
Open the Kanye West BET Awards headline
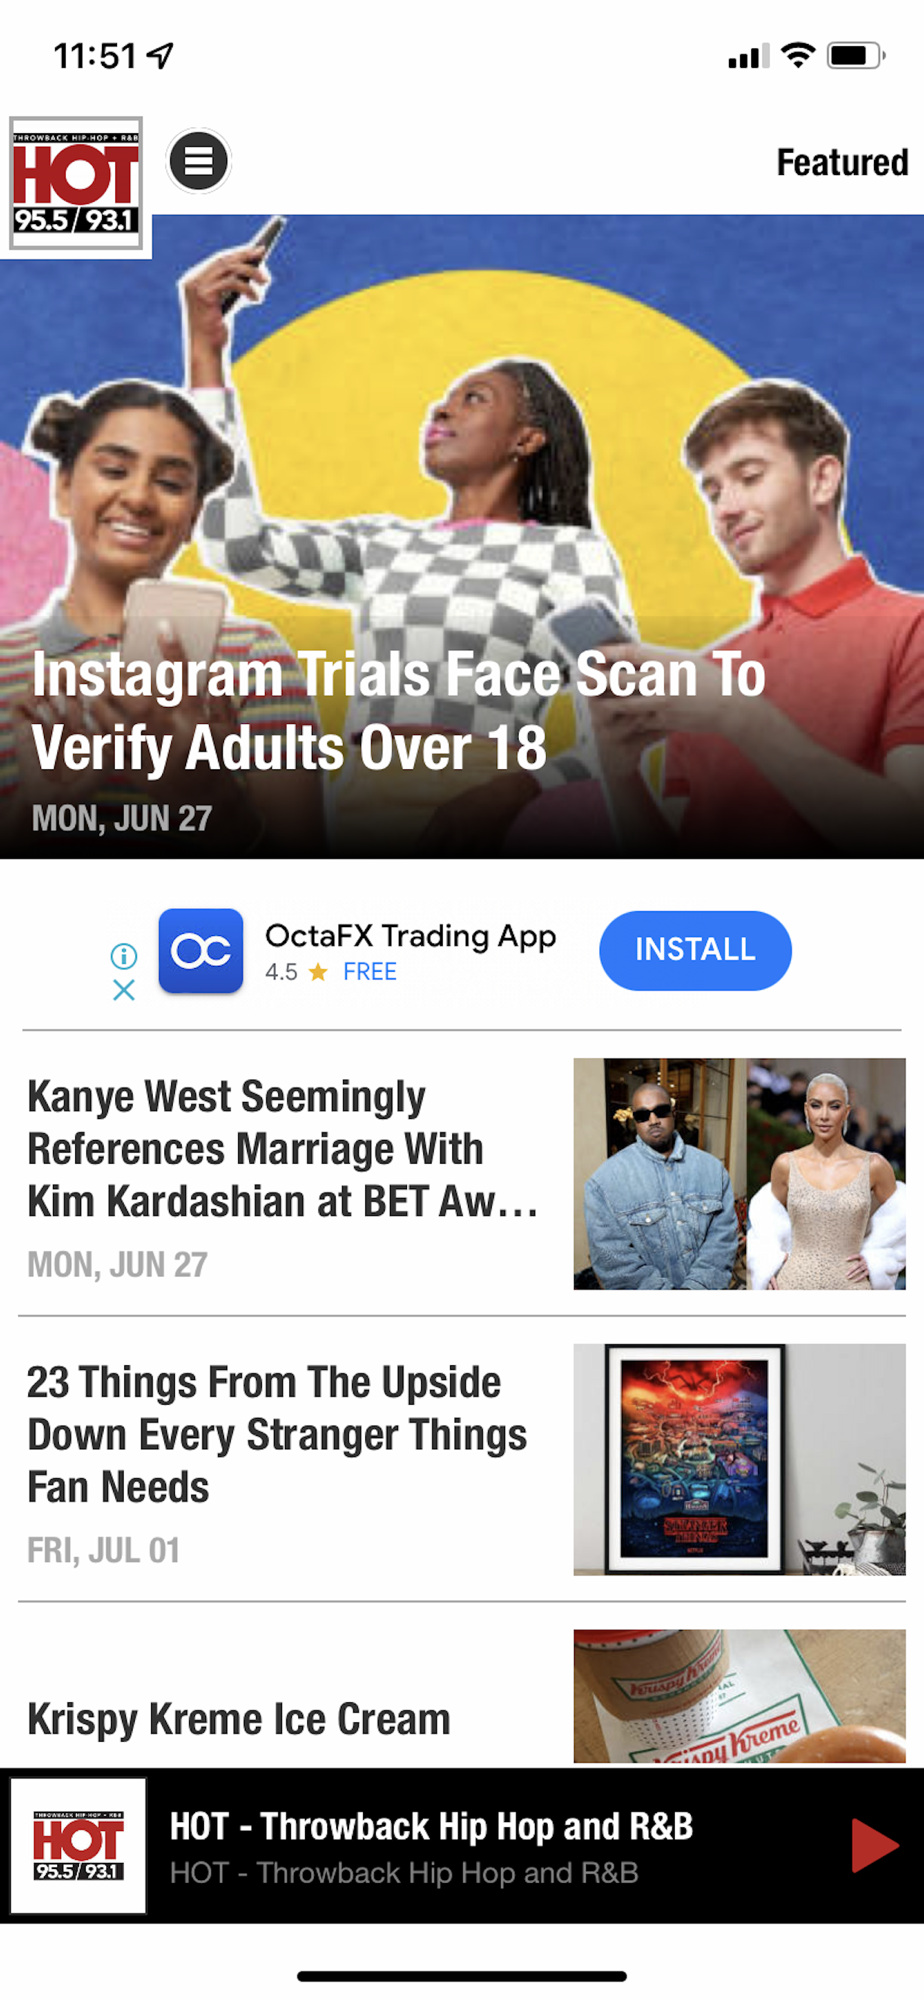tap(283, 1148)
